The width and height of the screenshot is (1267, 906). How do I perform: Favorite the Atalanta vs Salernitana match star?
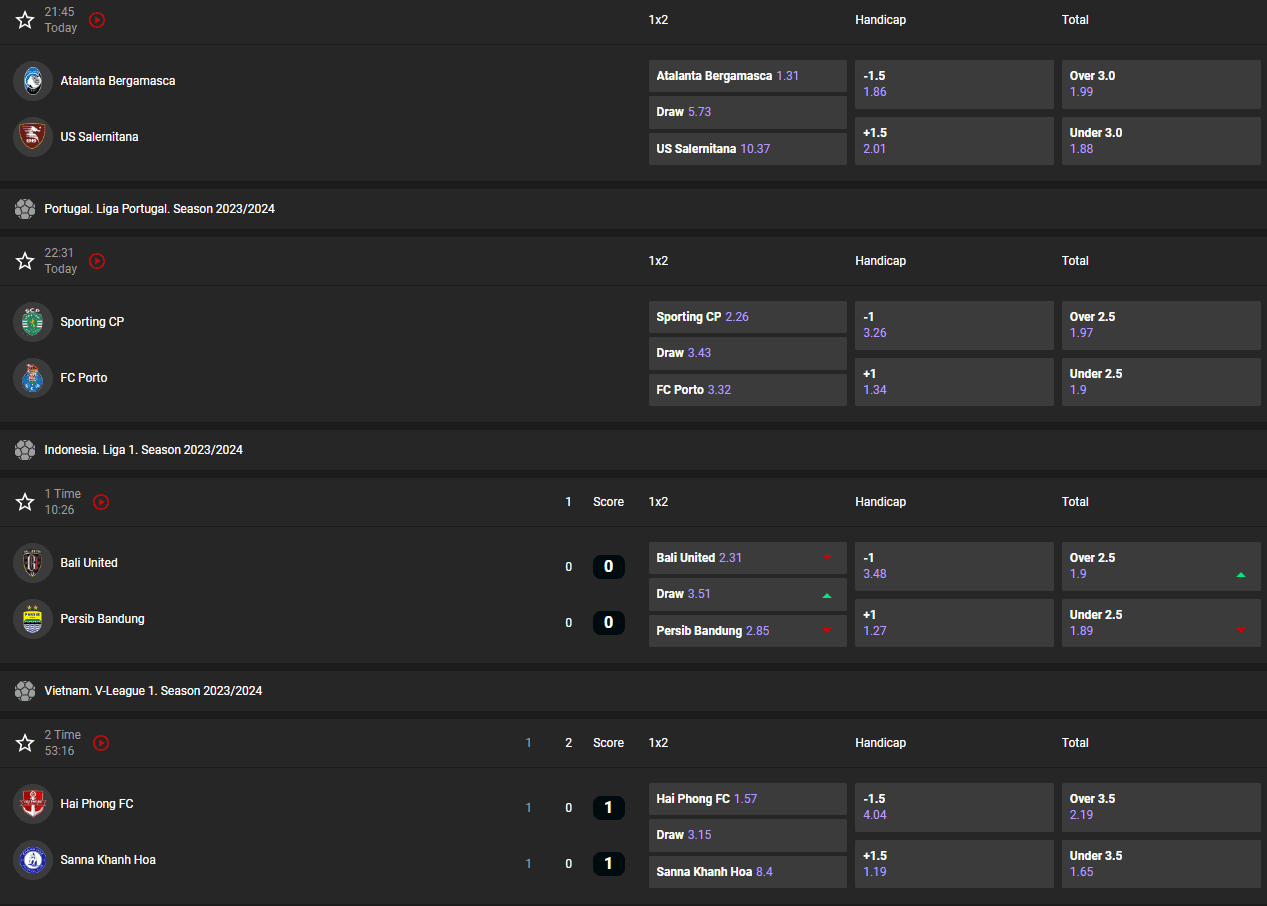25,20
